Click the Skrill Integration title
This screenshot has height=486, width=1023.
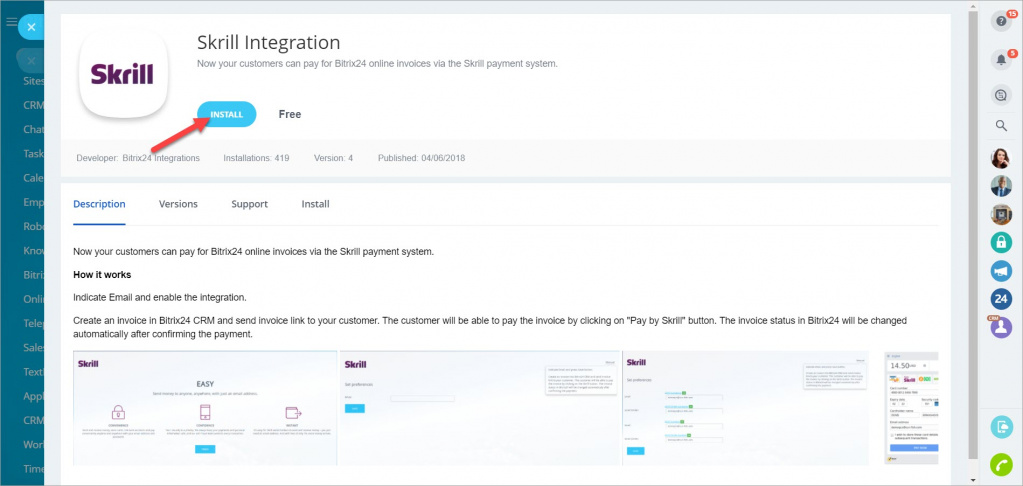pyautogui.click(x=269, y=43)
